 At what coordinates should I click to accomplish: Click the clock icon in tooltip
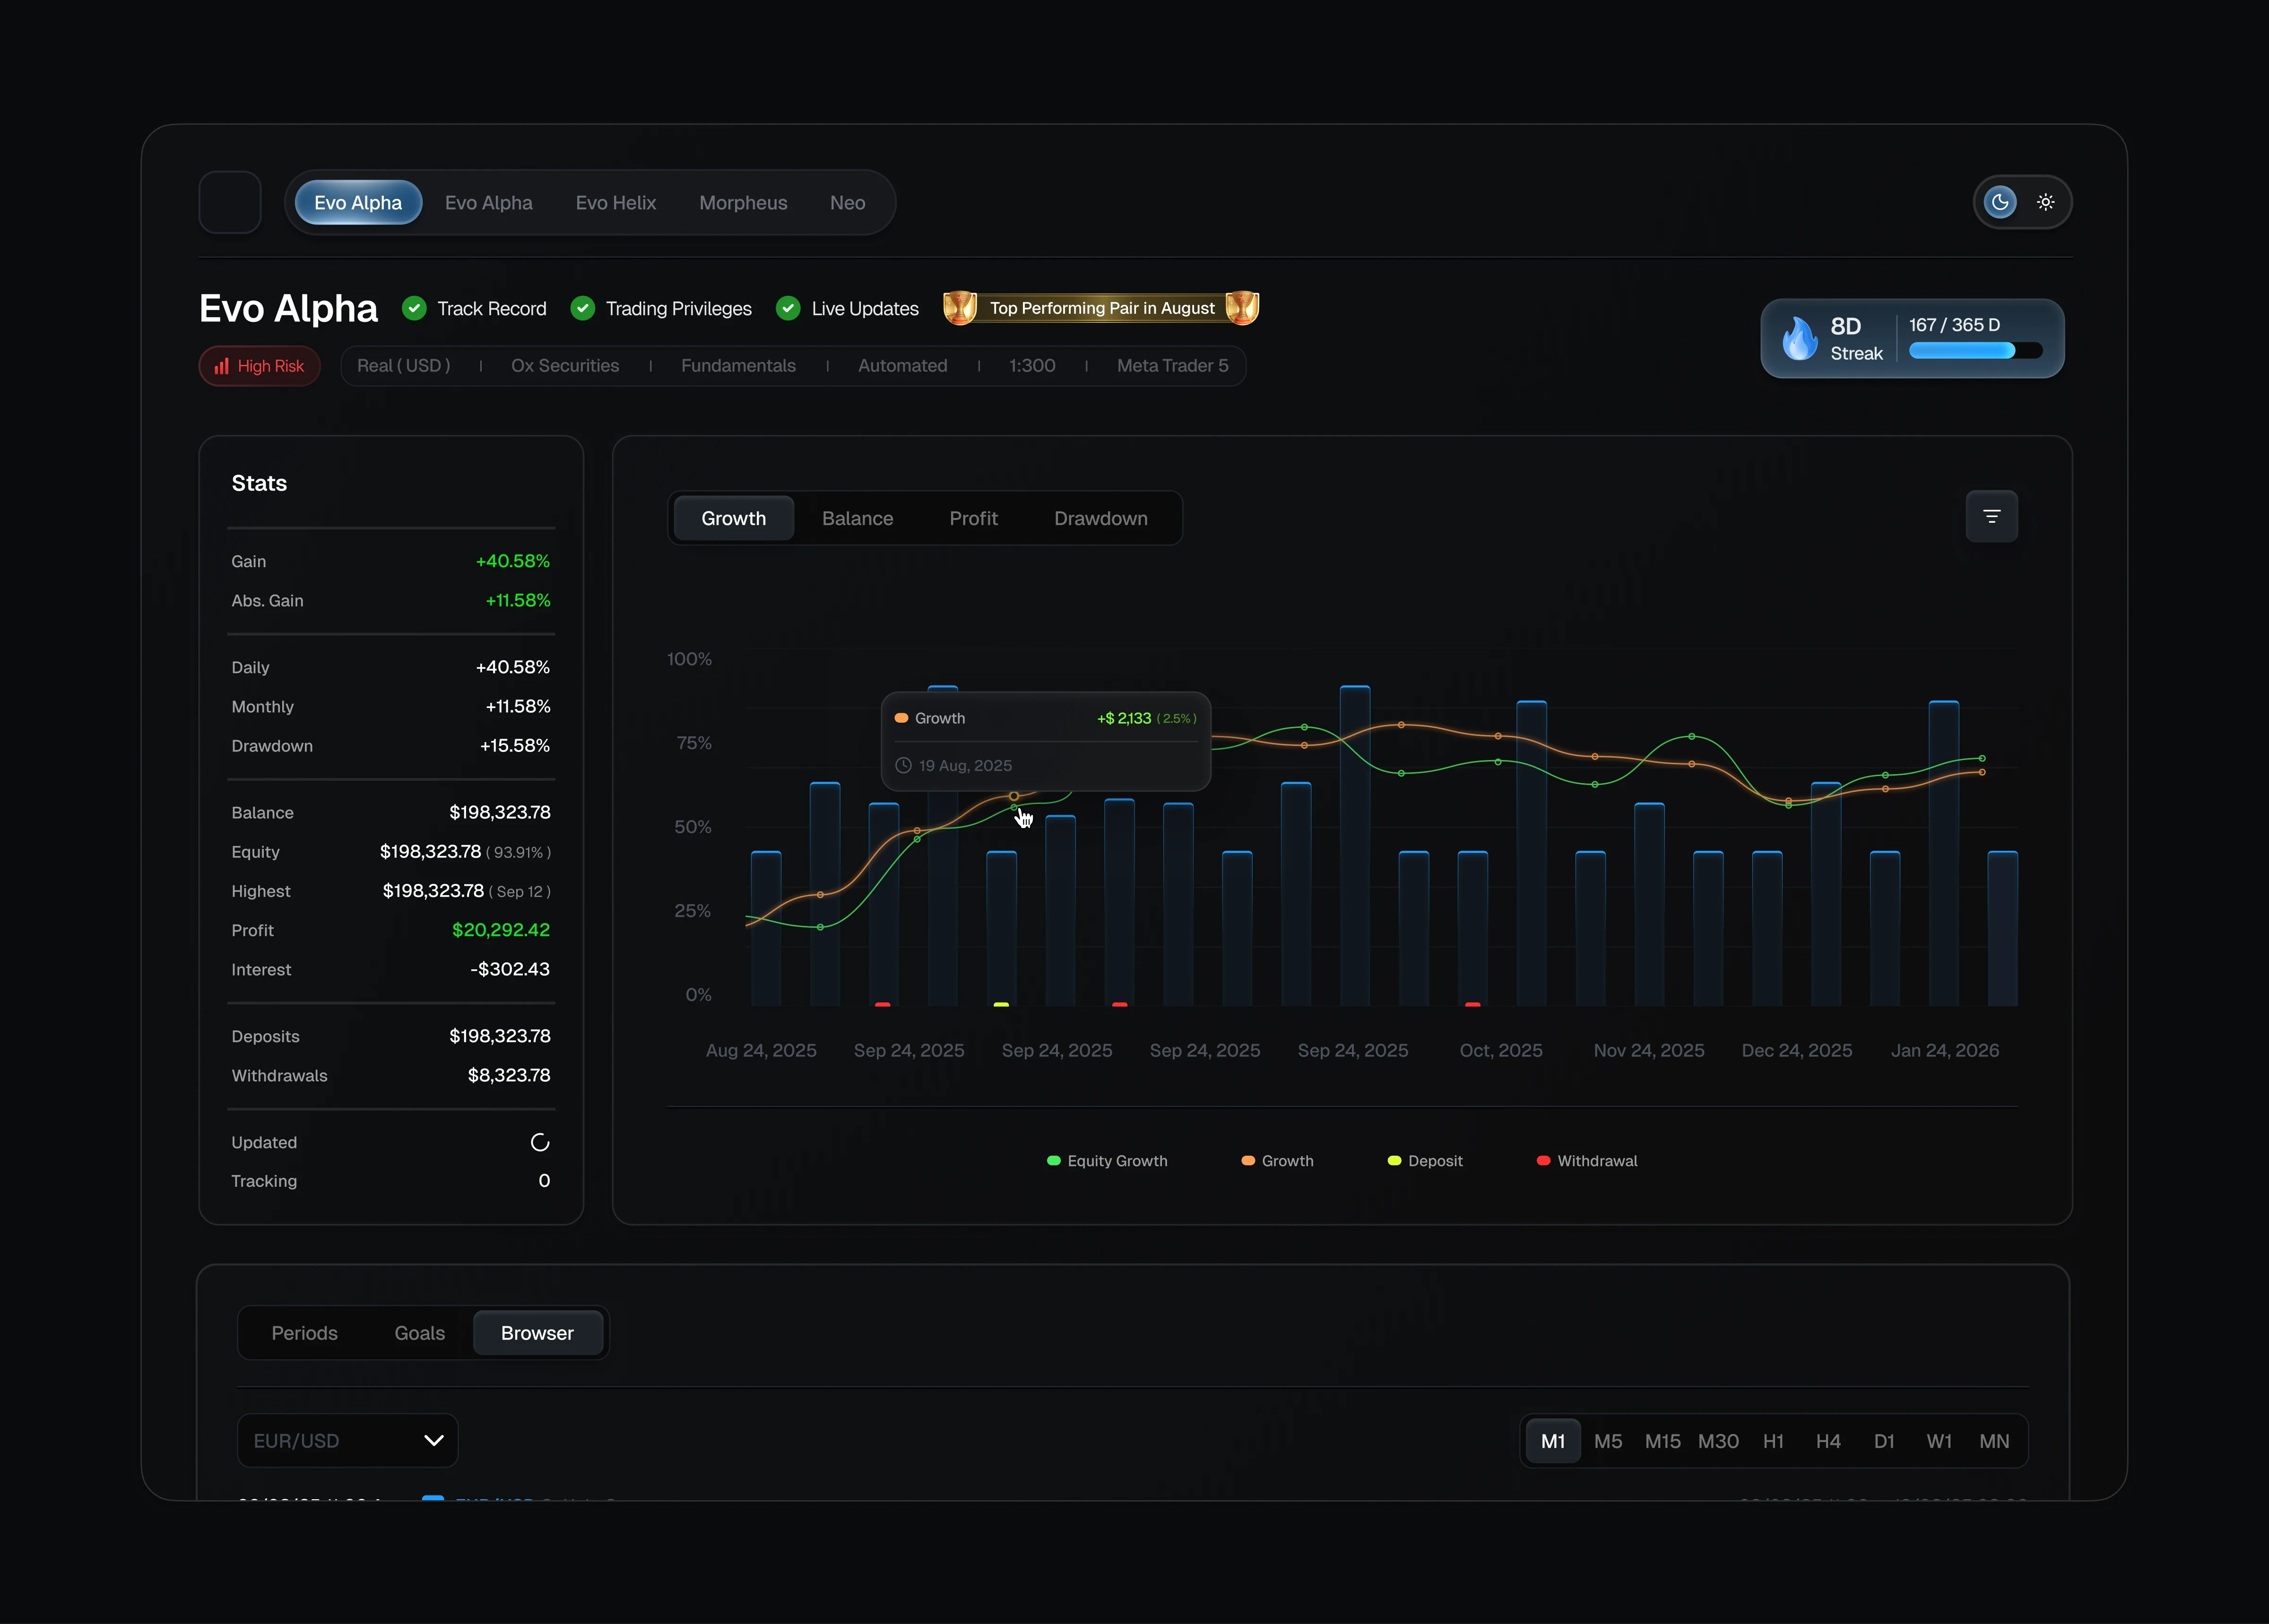tap(903, 765)
